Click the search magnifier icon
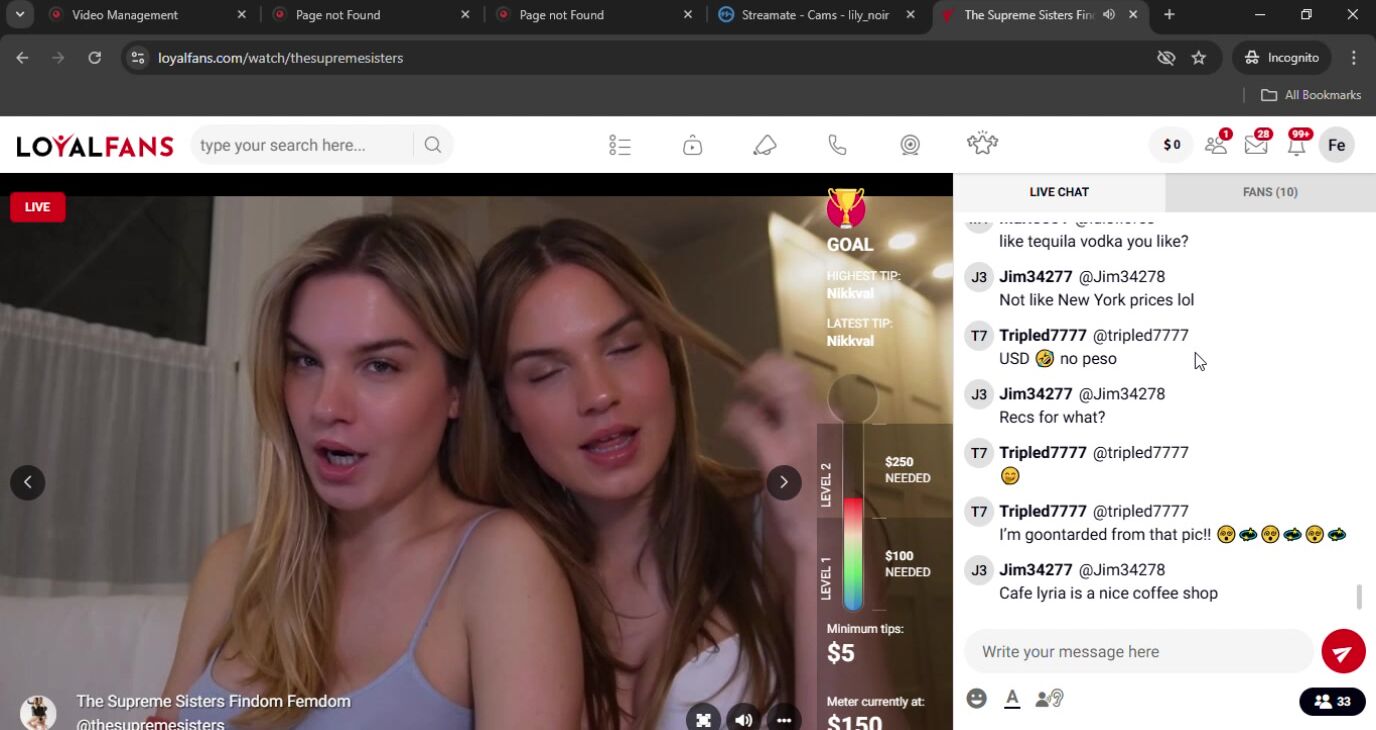Screen dimensions: 1376x730 [x=432, y=145]
